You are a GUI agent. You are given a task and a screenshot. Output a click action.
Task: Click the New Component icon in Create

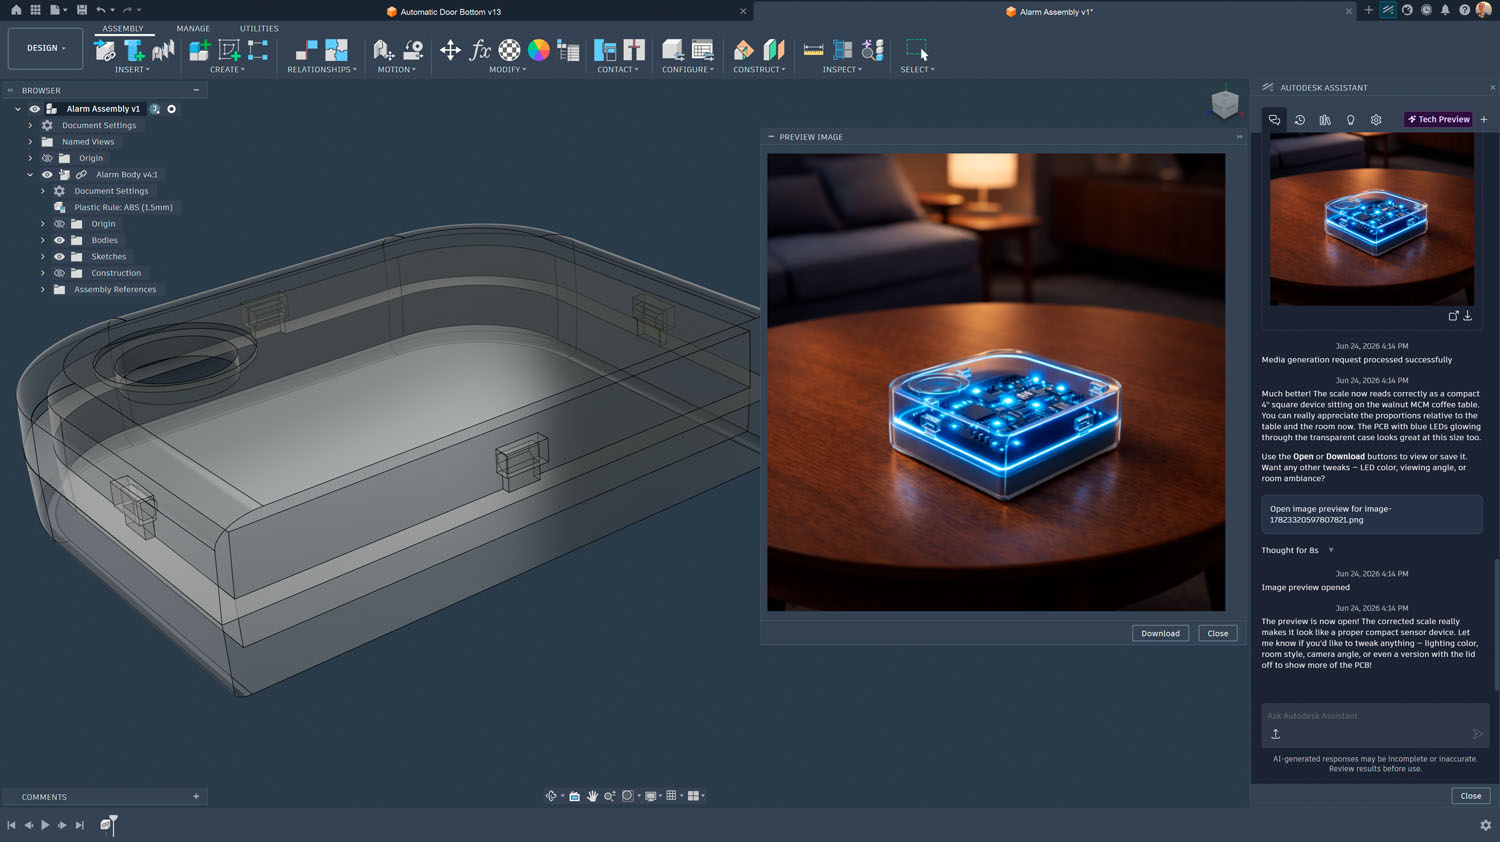(199, 50)
